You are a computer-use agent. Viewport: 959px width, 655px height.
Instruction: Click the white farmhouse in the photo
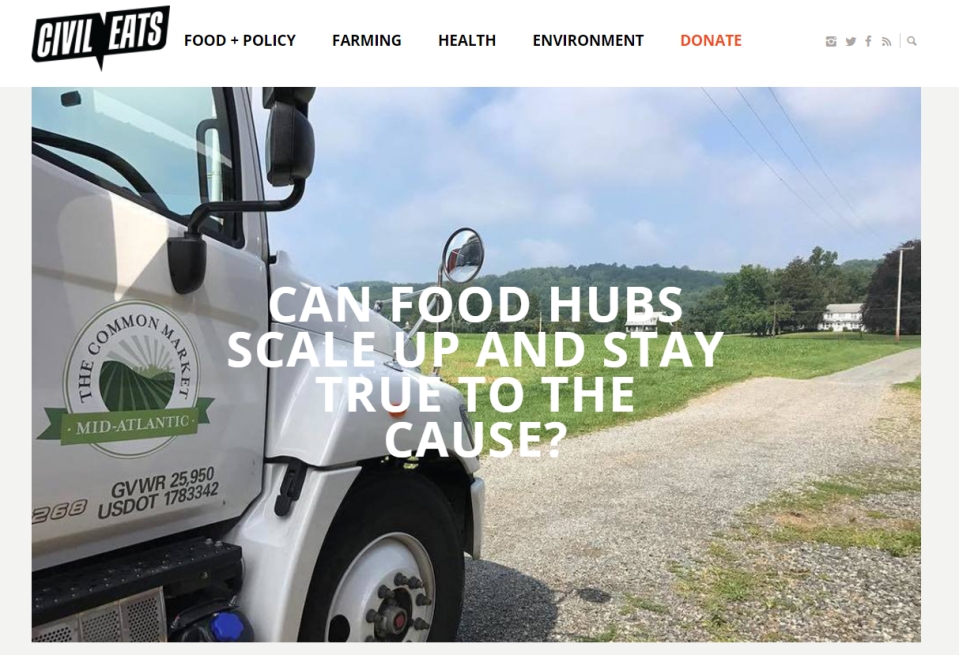(843, 317)
